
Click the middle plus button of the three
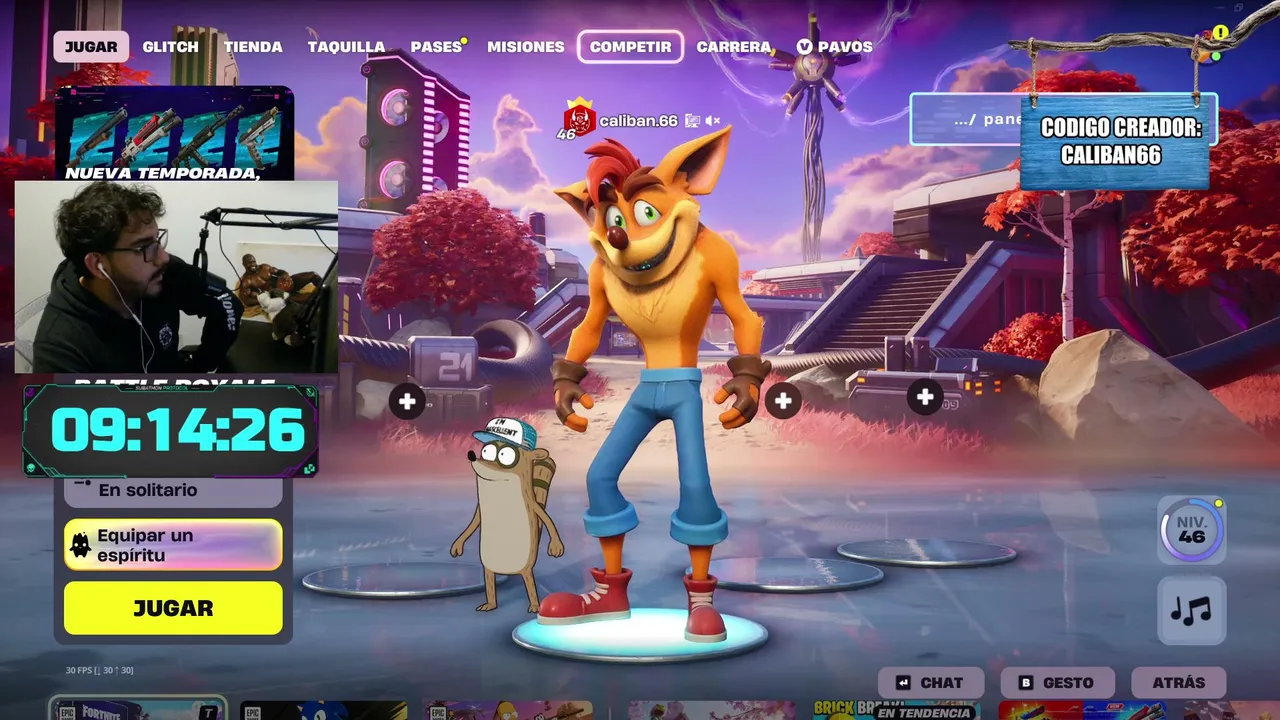coord(783,402)
